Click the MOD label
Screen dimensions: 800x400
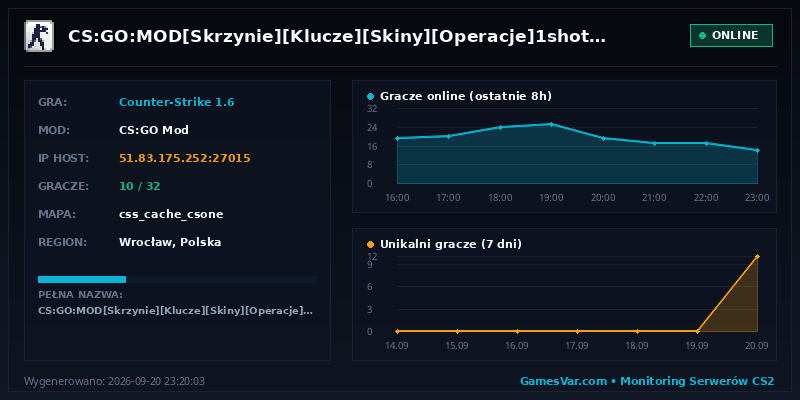point(54,130)
